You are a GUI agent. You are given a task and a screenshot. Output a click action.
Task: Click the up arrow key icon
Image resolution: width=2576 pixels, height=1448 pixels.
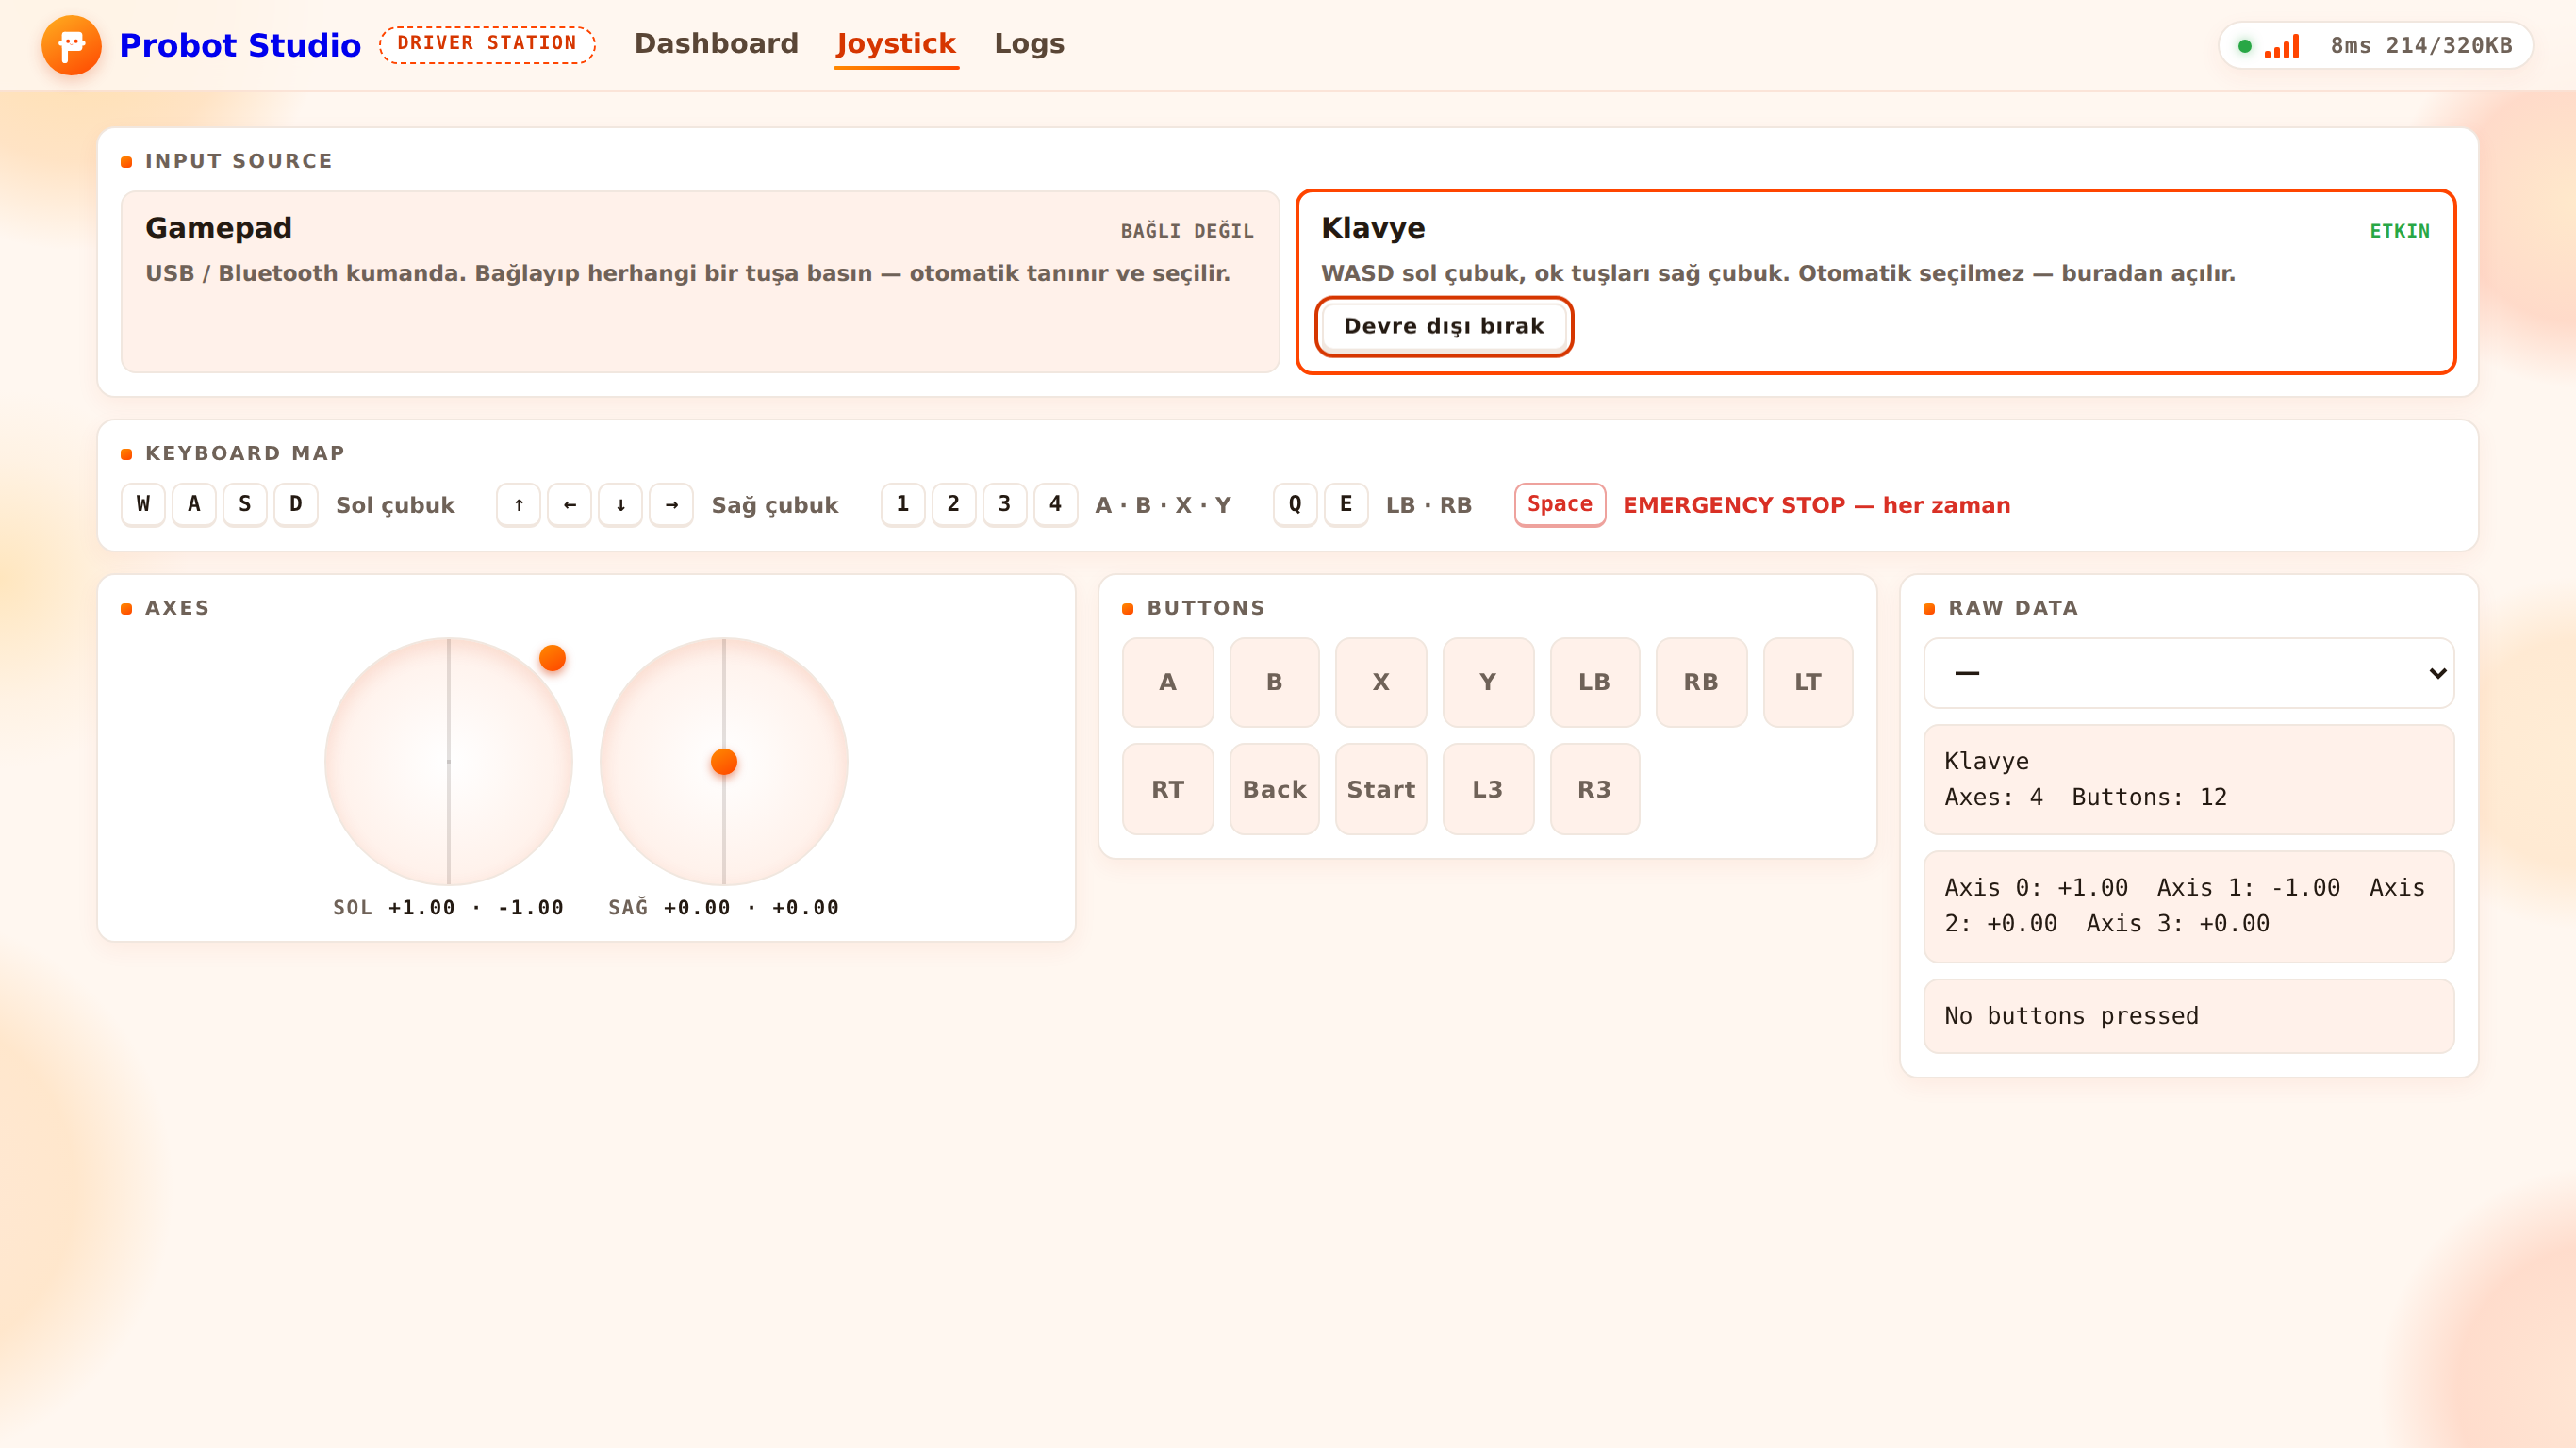(519, 505)
